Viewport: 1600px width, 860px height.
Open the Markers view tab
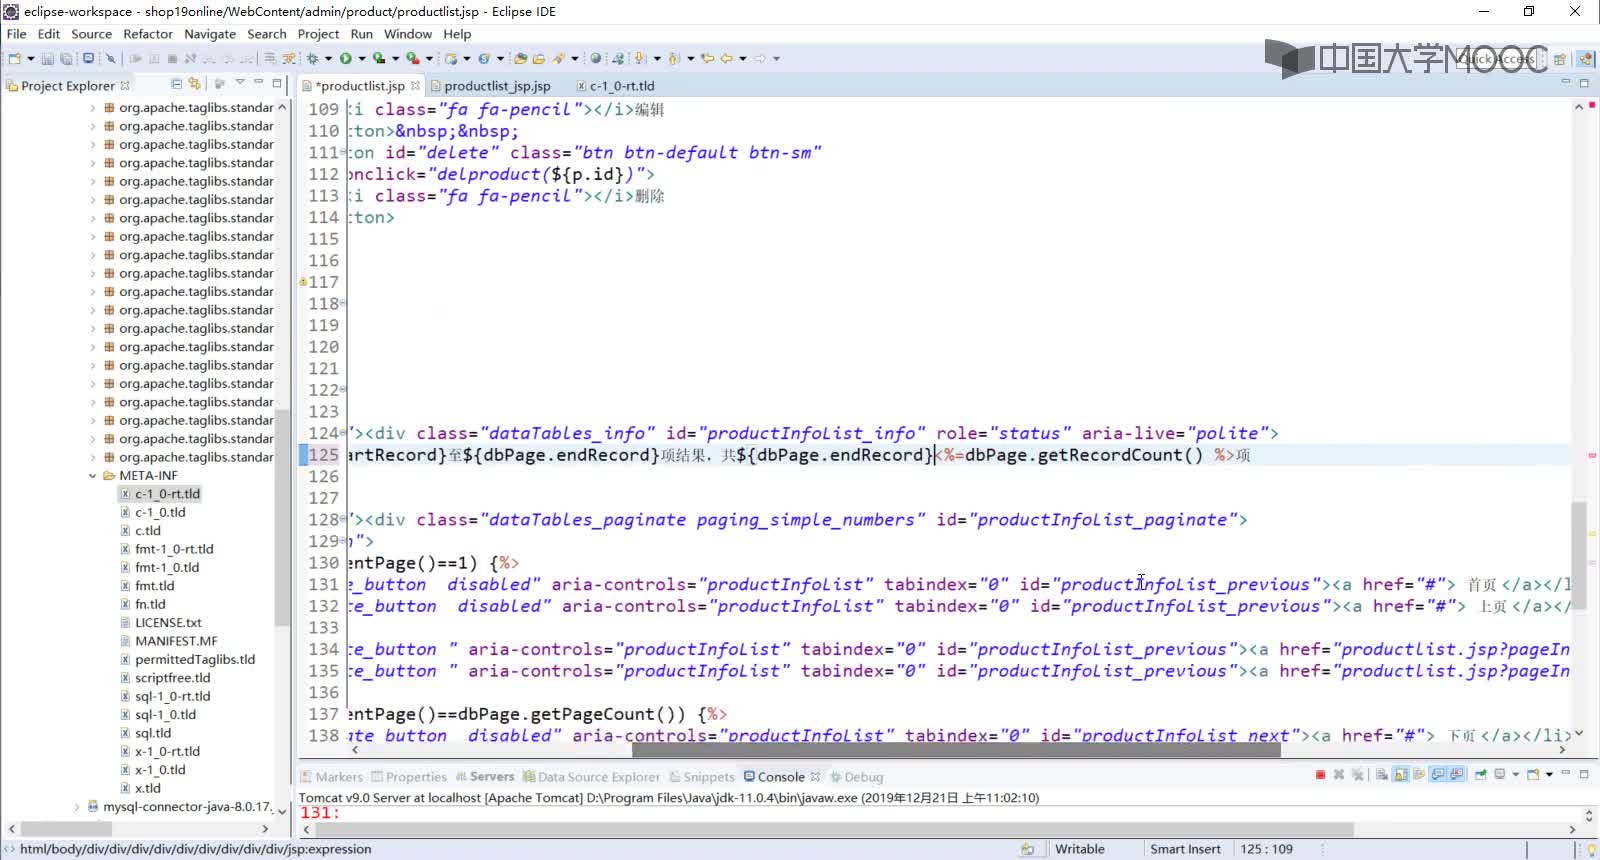332,777
